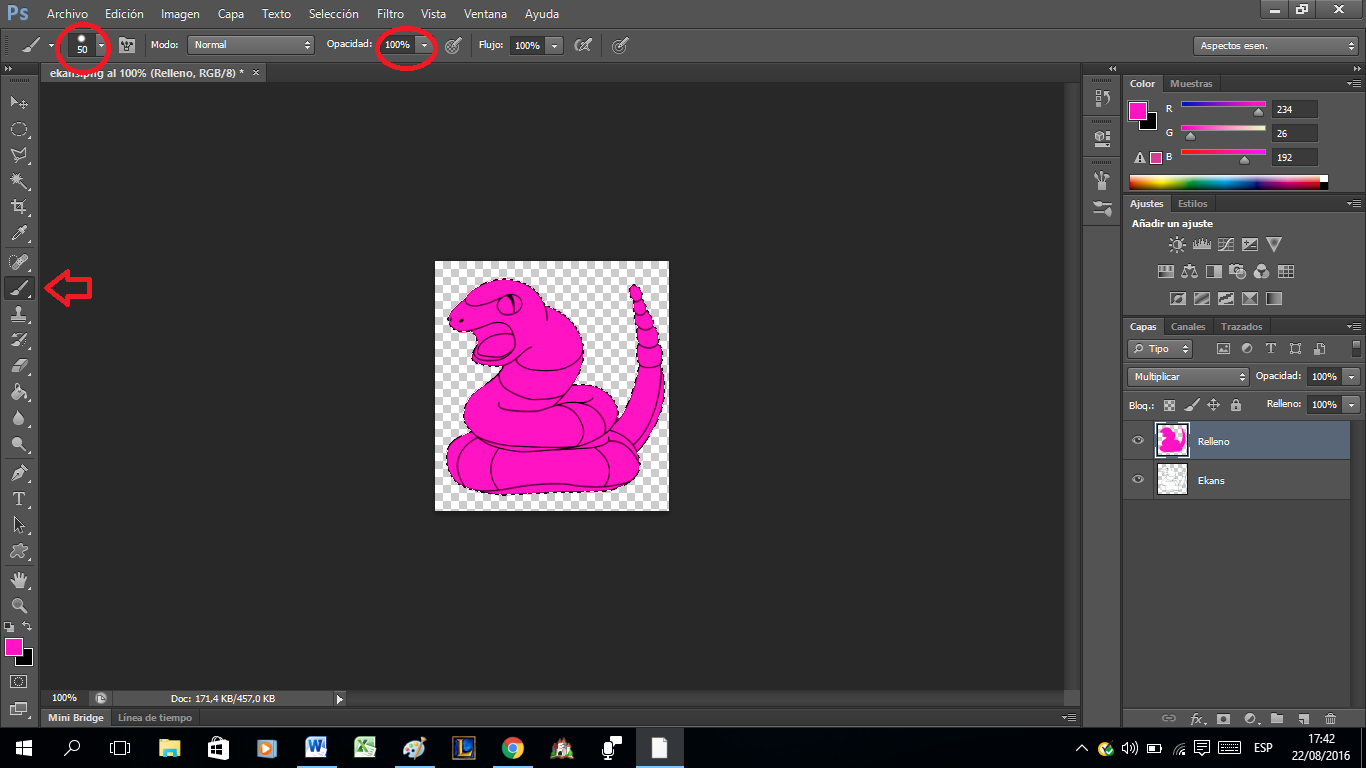
Task: Toggle Quick Mask mode
Action: click(x=19, y=681)
